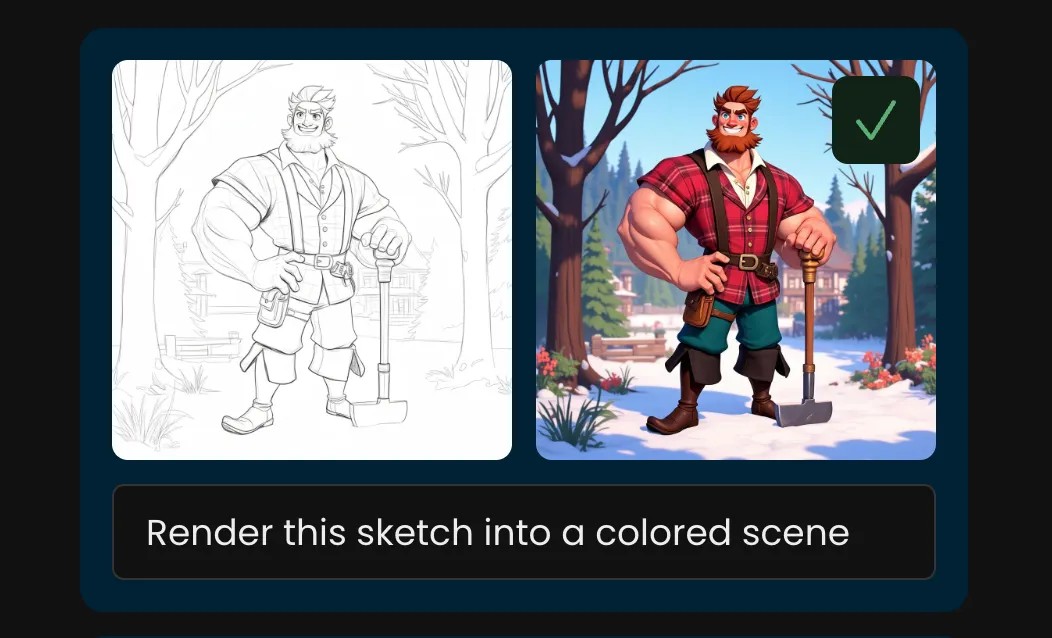Click the small pine tree in colored scene

click(x=602, y=282)
